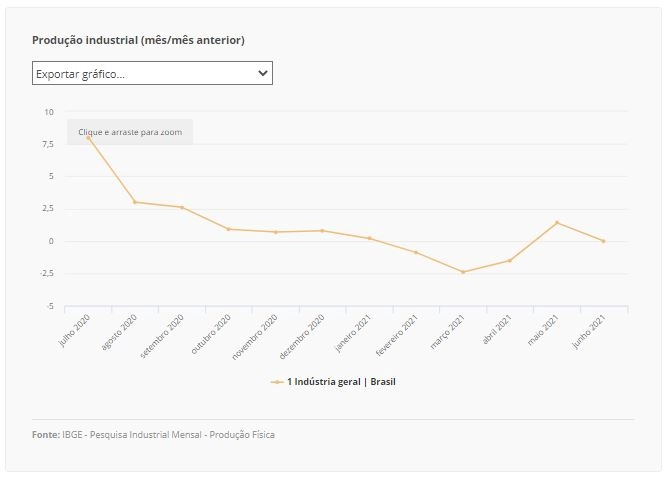Select the março 2021 lowest data point
The width and height of the screenshot is (669, 478).
[x=463, y=272]
